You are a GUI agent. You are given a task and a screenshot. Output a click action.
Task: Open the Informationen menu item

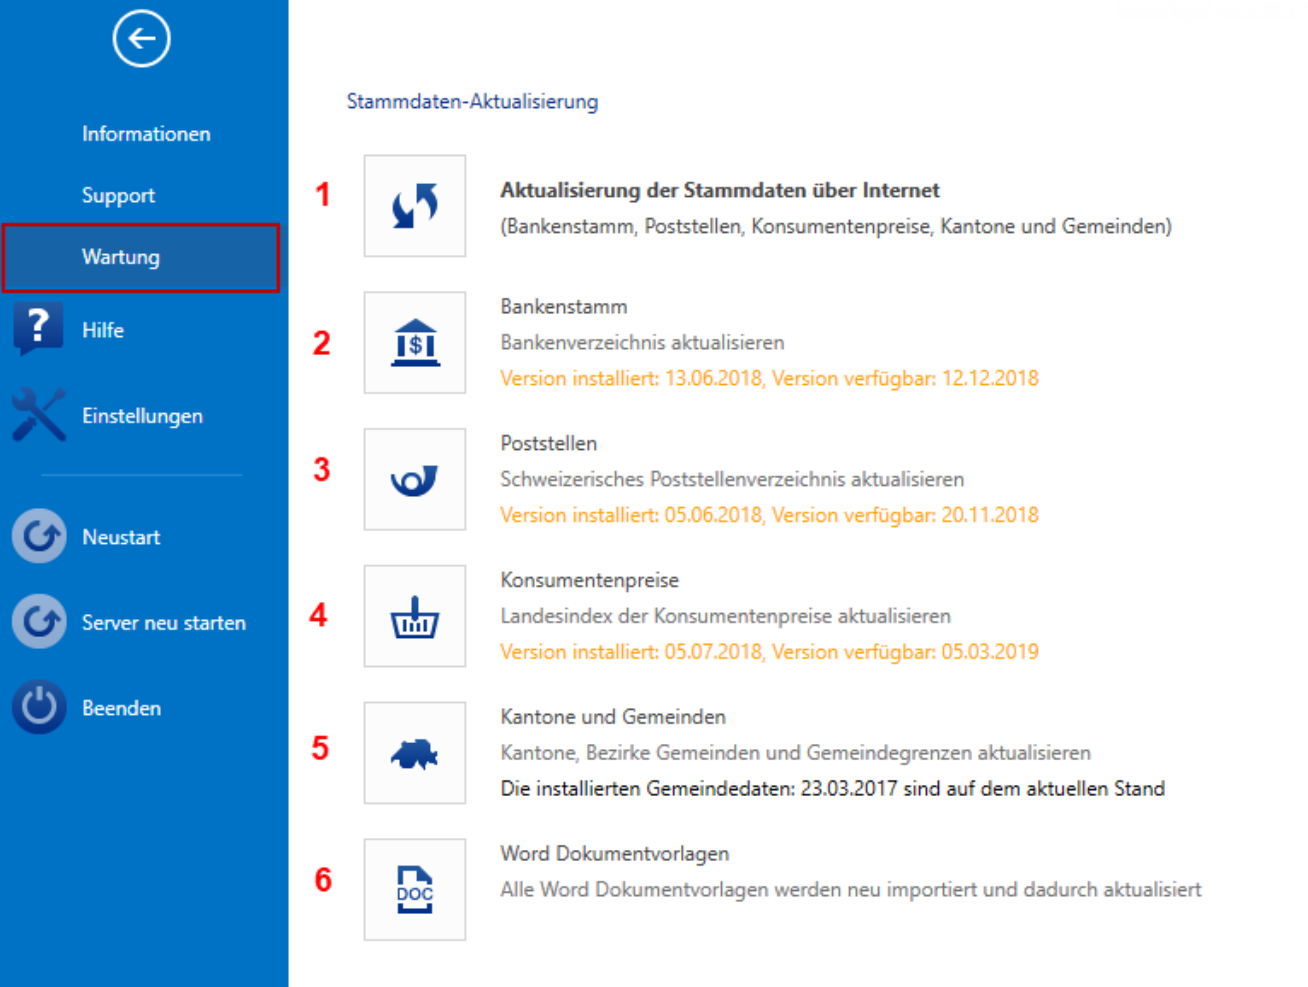(146, 134)
